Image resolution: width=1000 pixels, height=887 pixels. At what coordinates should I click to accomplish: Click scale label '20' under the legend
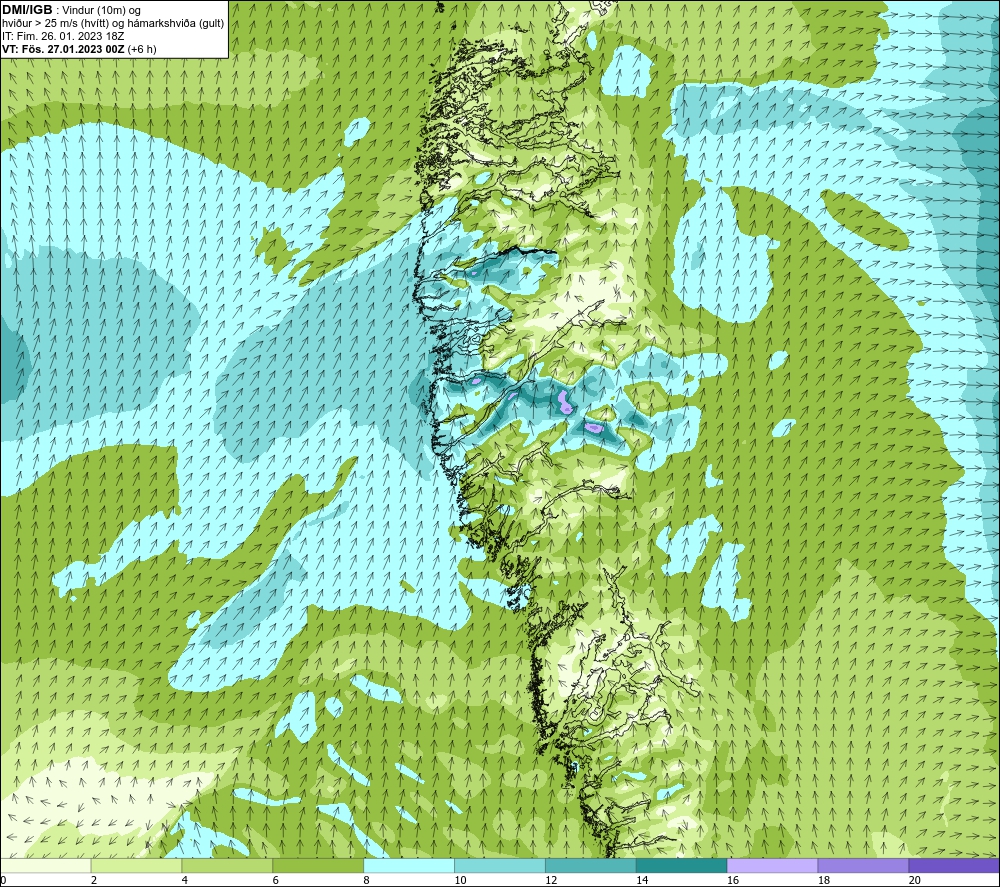(x=915, y=881)
